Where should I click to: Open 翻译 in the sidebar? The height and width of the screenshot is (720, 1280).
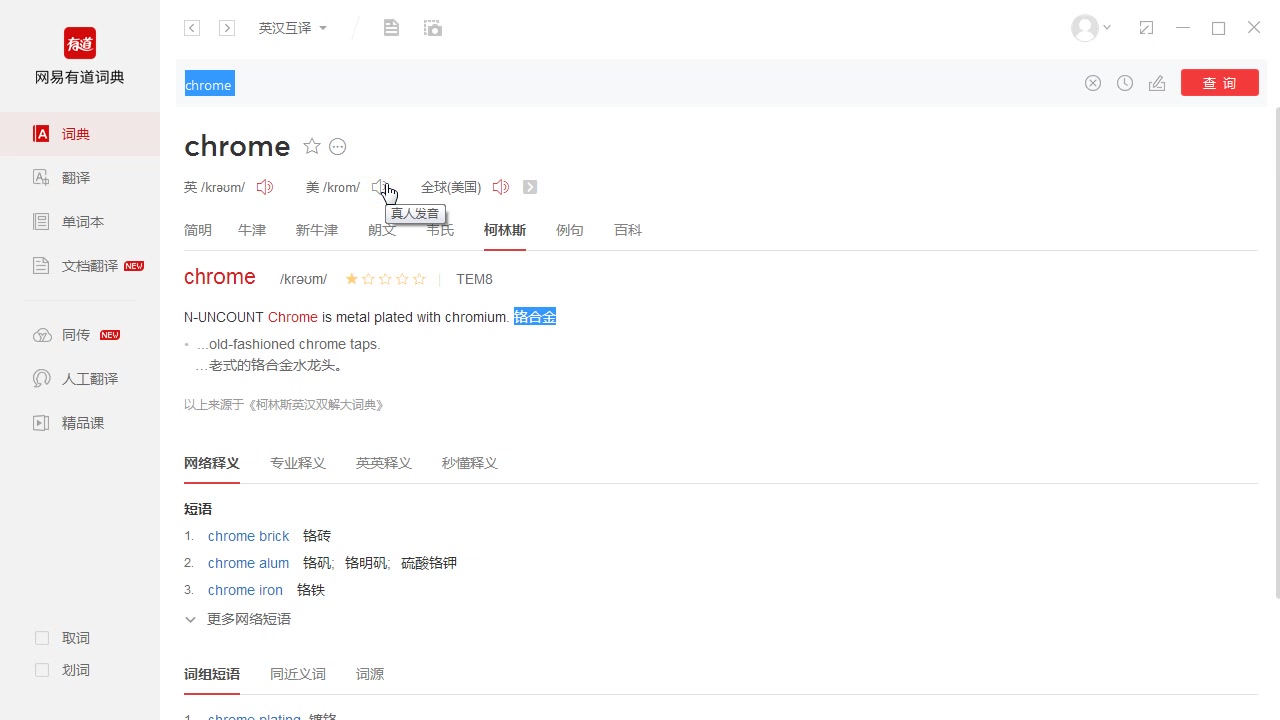pos(80,178)
